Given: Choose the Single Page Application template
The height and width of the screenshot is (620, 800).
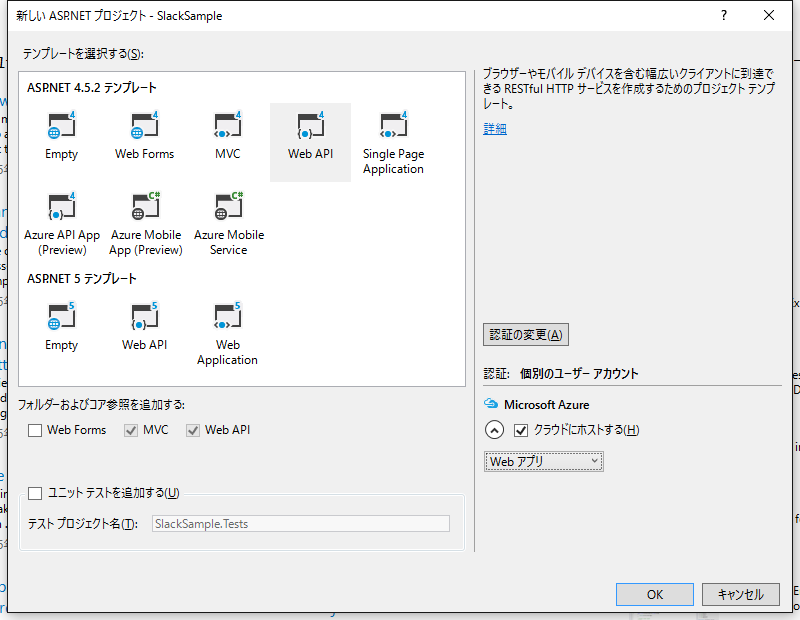Looking at the screenshot, I should click(x=393, y=143).
